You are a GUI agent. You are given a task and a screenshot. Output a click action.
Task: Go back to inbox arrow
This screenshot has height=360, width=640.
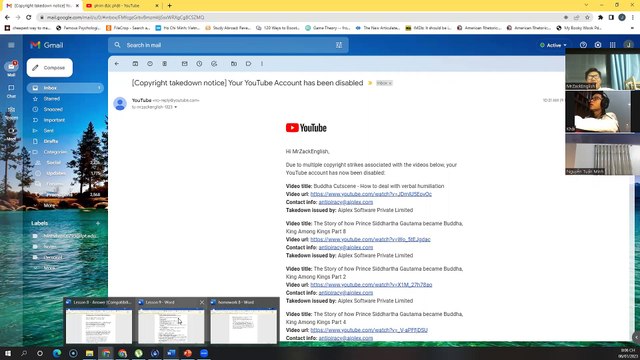[117, 64]
